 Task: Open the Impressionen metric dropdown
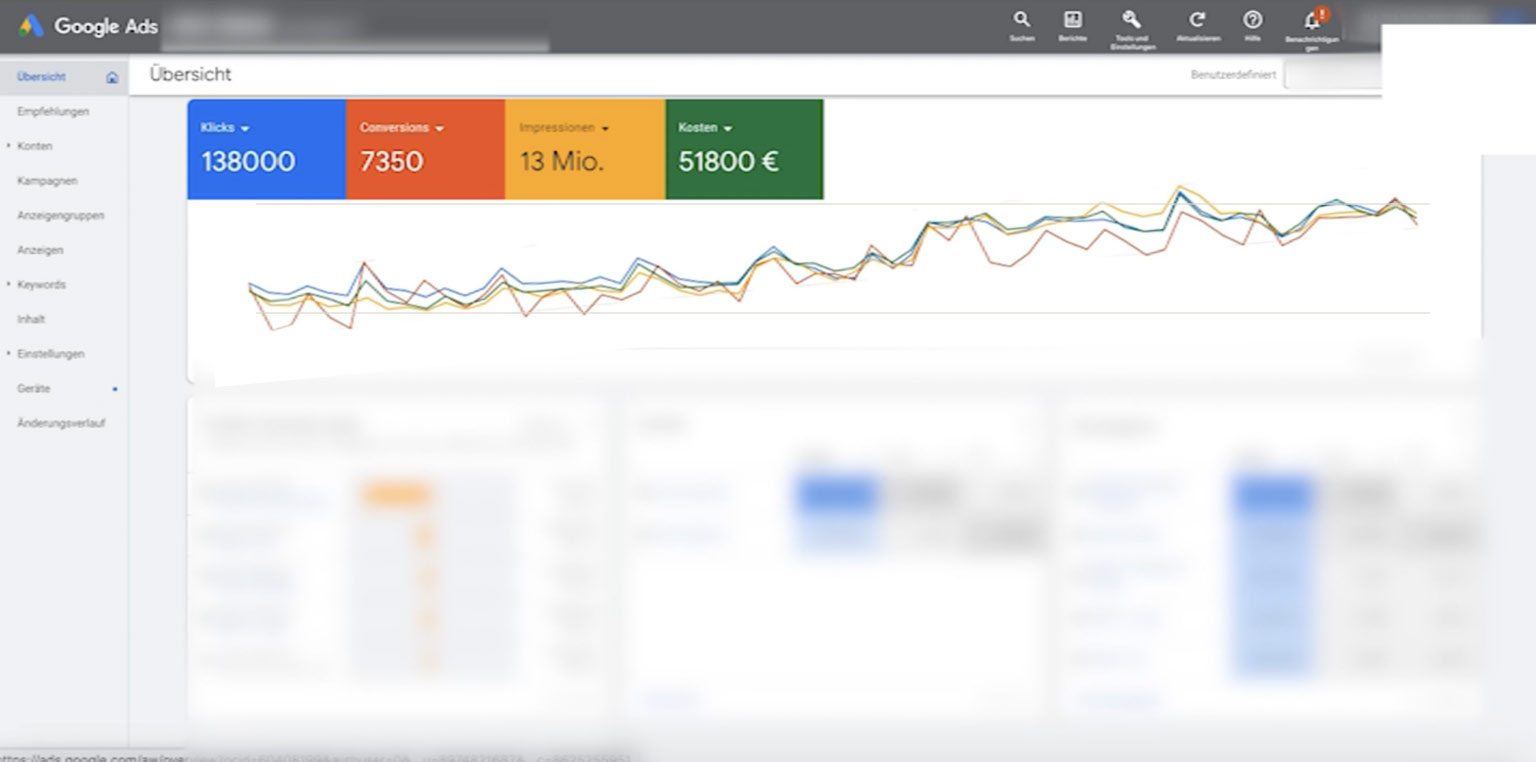point(605,128)
